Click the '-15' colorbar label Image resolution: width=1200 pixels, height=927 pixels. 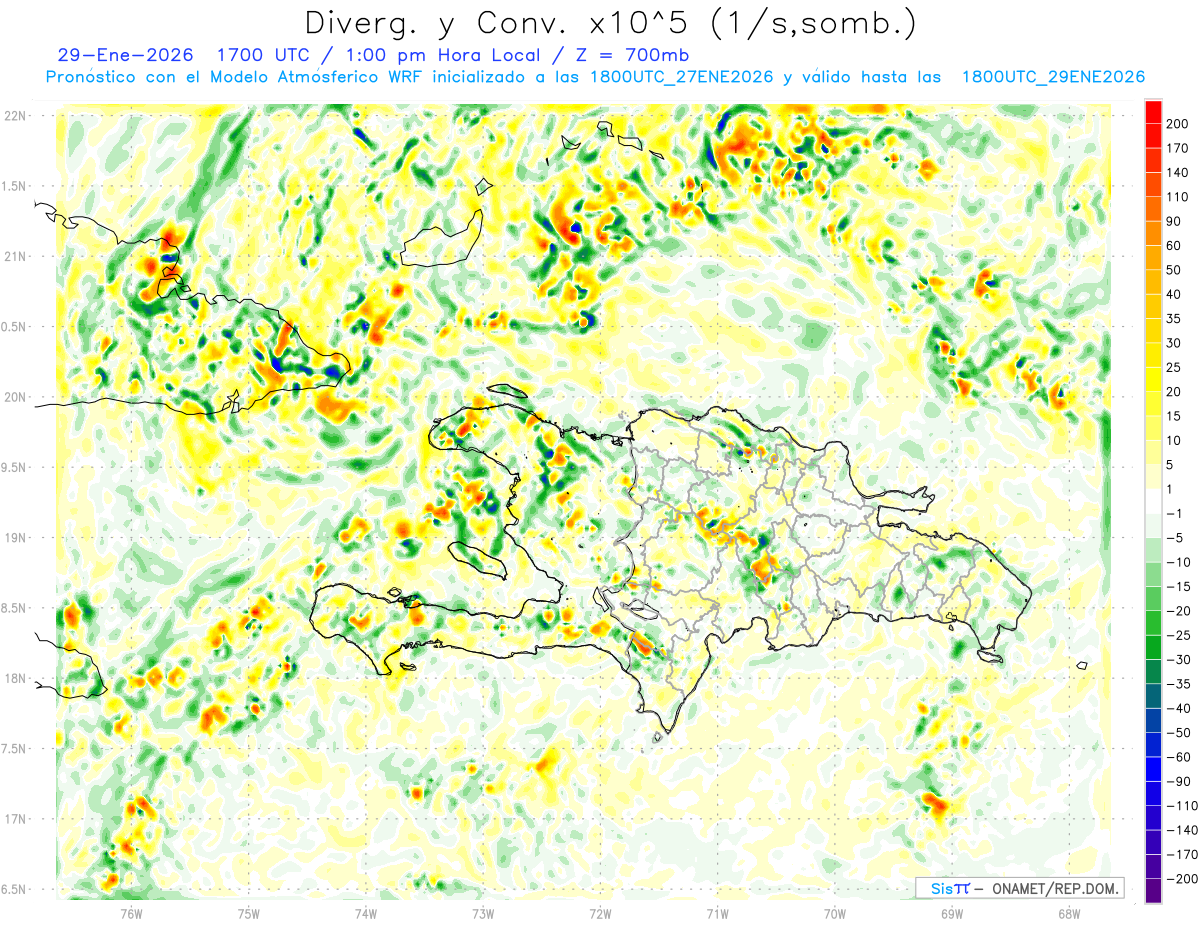(x=1177, y=586)
